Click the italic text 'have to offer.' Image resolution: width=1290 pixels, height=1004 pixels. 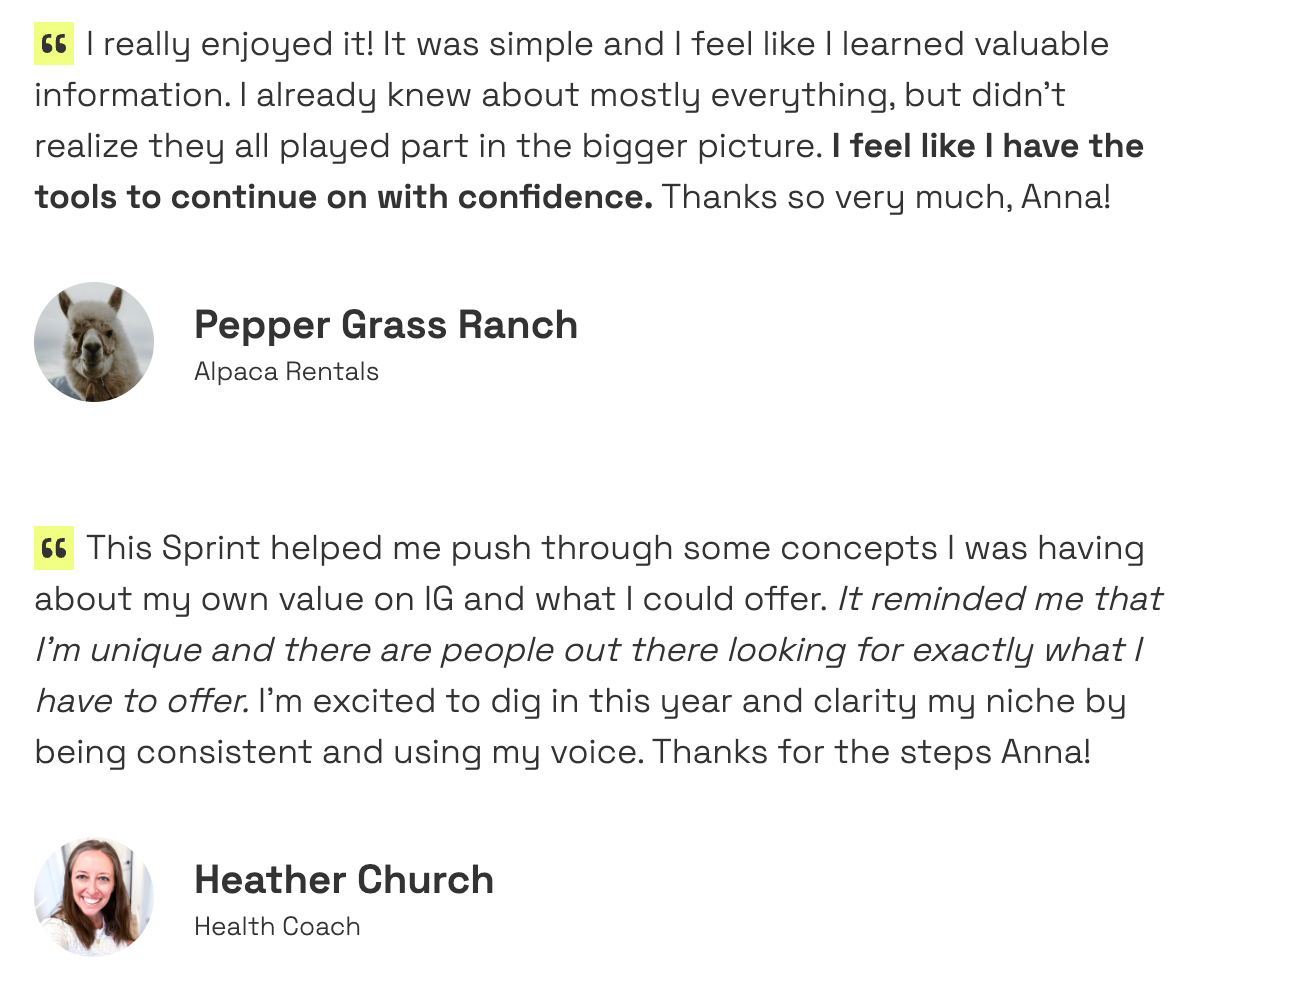point(142,701)
